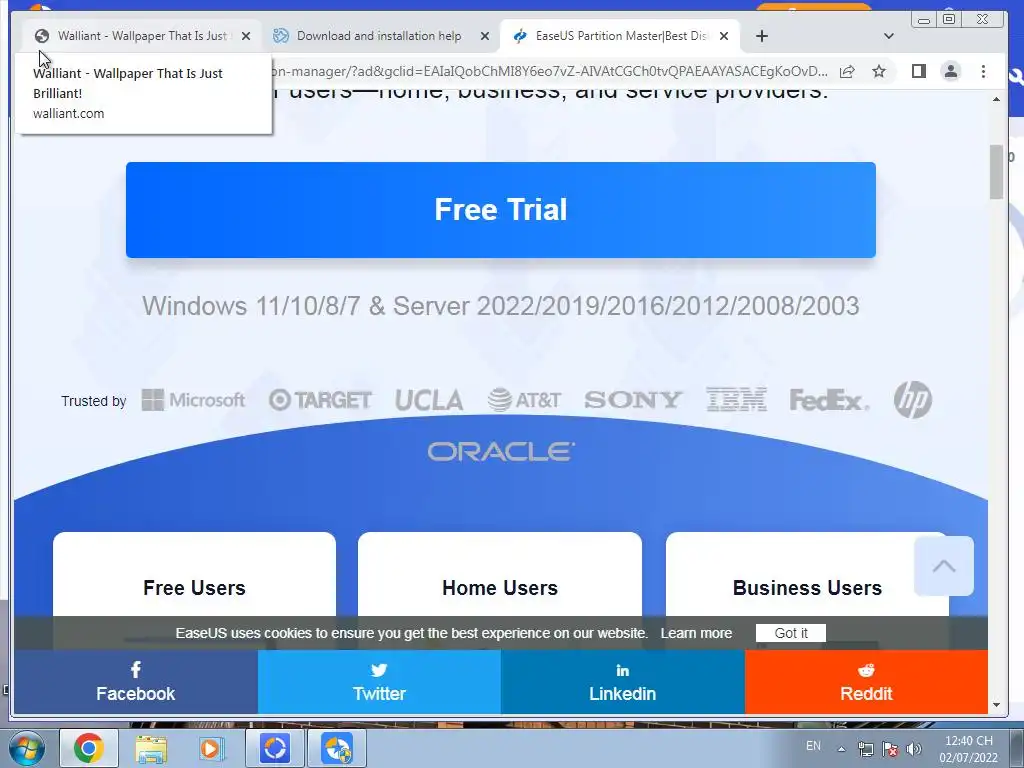The image size is (1024, 768).
Task: Click the UCLA logo
Action: coord(429,400)
